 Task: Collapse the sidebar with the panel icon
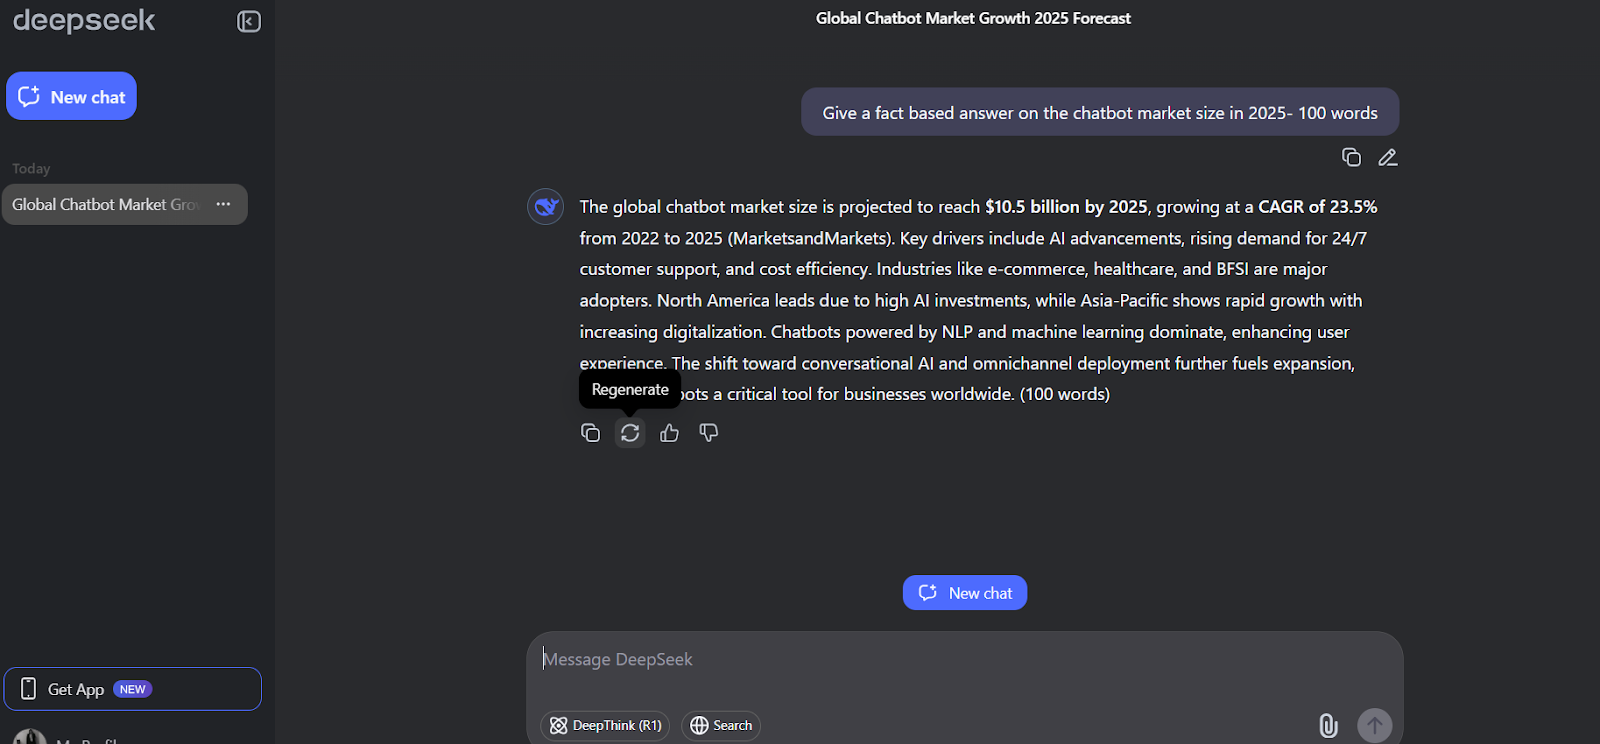click(248, 21)
